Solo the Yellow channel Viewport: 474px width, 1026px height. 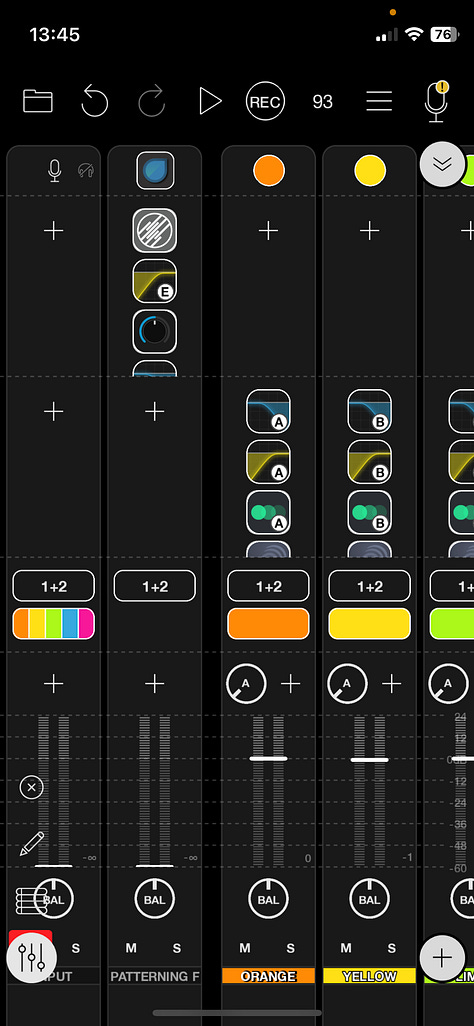pos(392,948)
